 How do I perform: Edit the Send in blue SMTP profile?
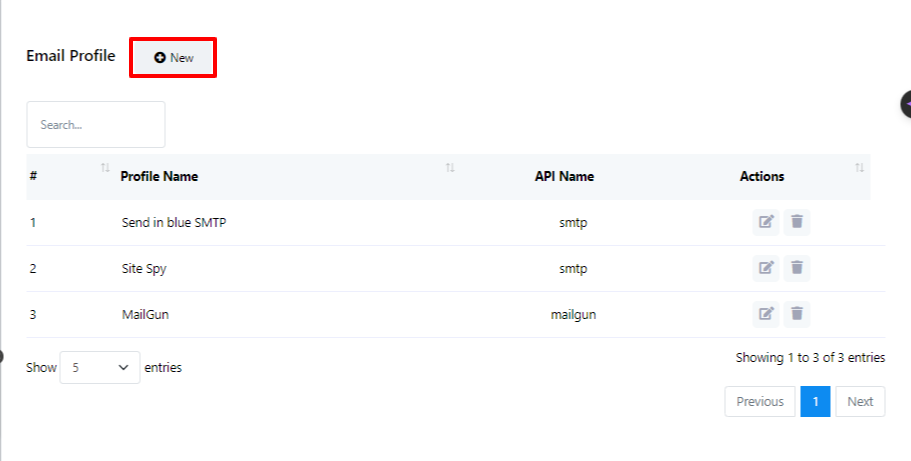pyautogui.click(x=766, y=222)
